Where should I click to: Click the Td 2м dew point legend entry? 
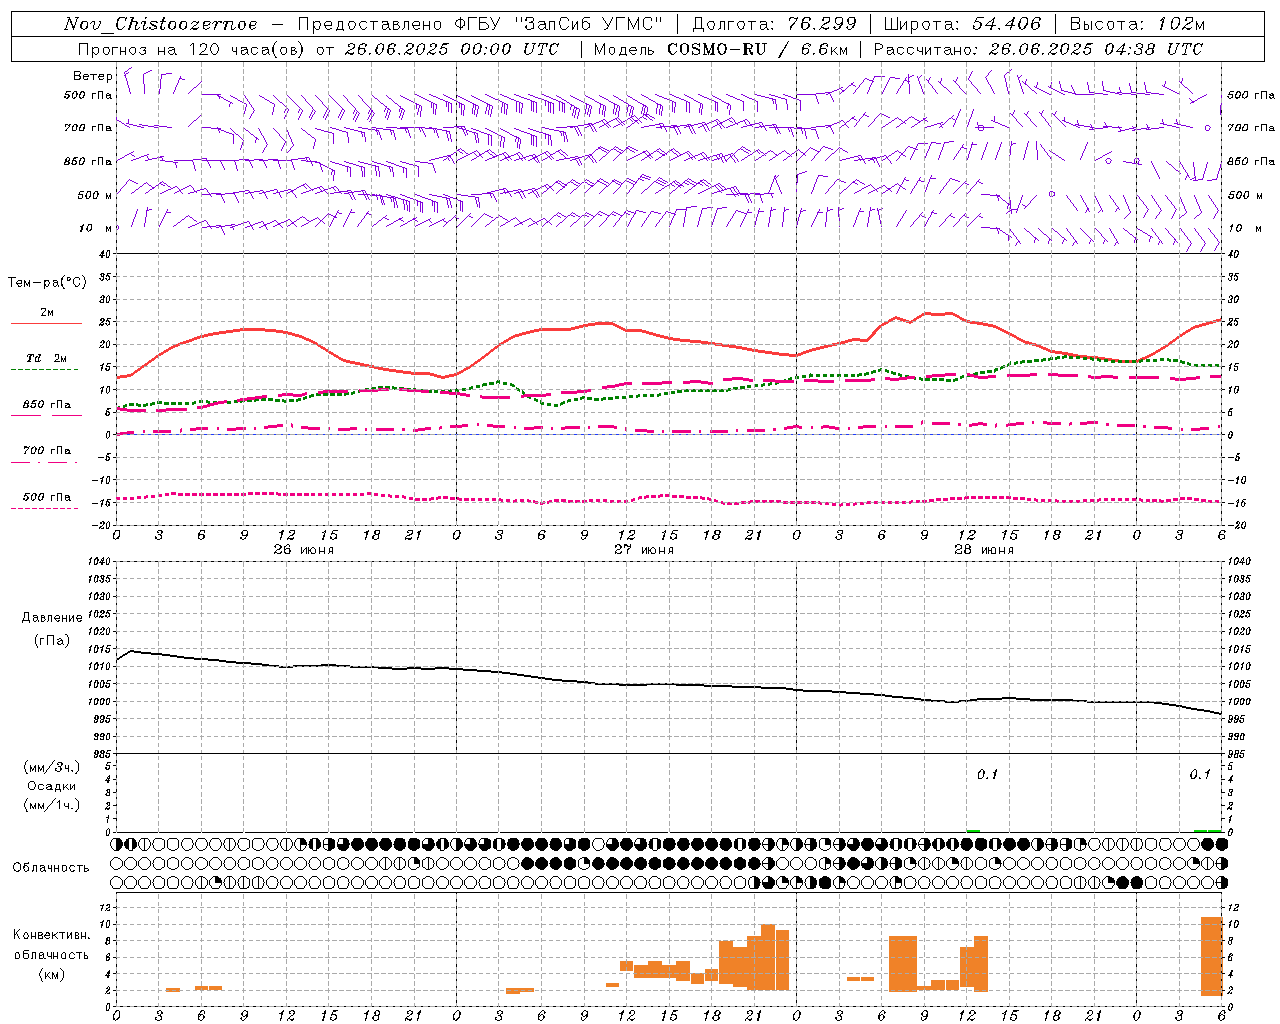point(47,358)
